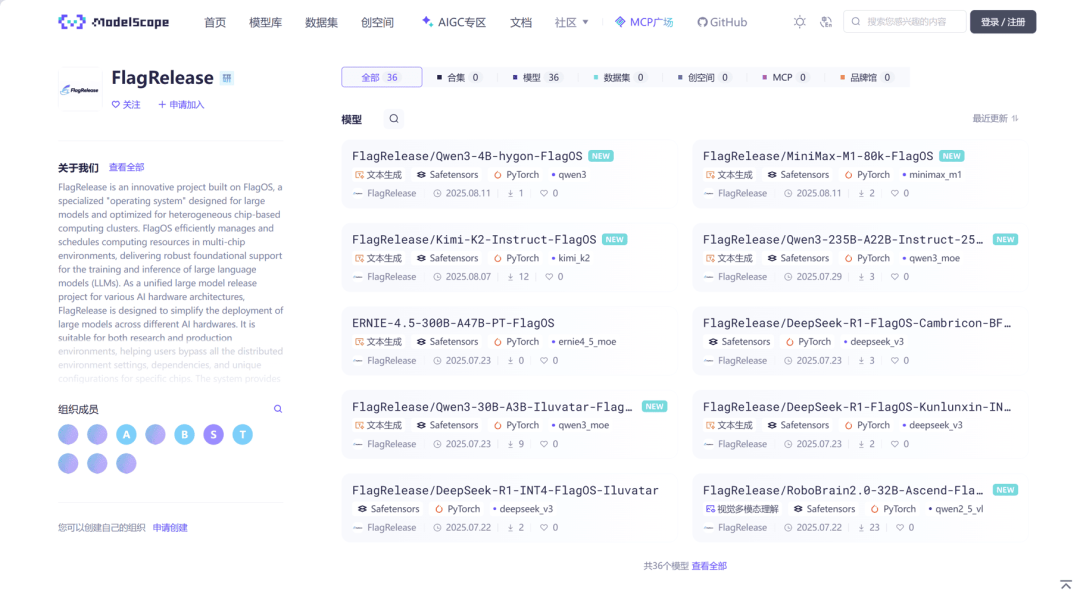Open FlagRelease/DeepSeek-R1-INT4-FlagOS-Iluvatar model
1080x607 pixels.
tap(506, 491)
